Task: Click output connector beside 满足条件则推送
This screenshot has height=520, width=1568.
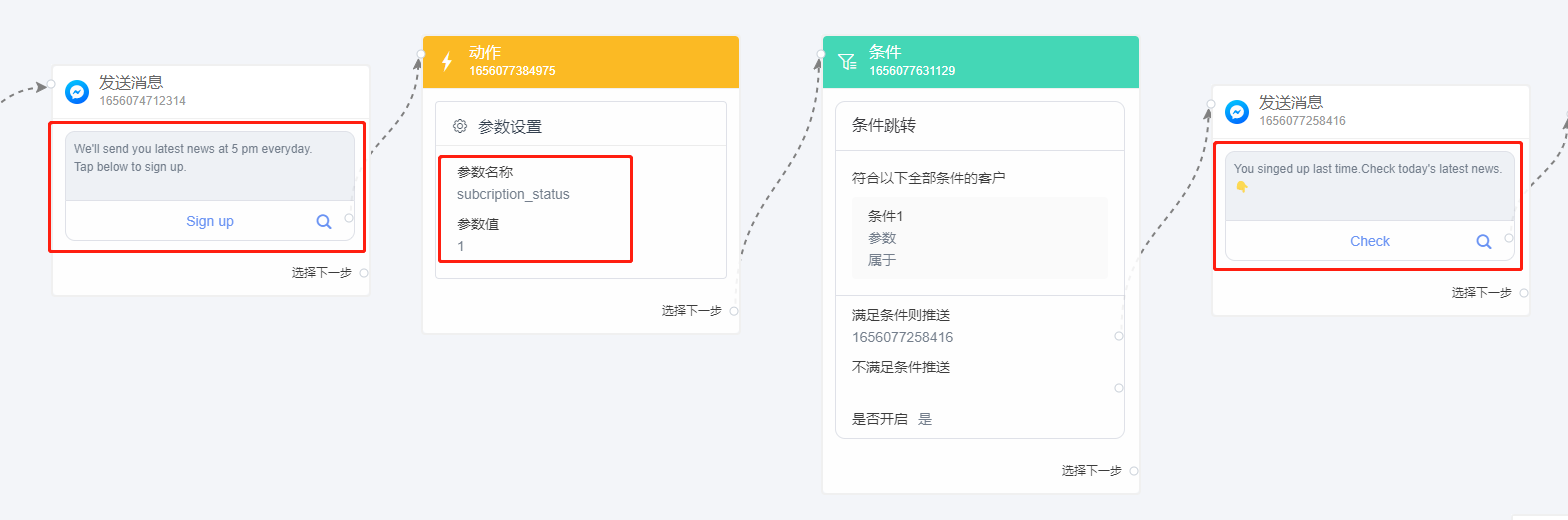Action: (1119, 336)
